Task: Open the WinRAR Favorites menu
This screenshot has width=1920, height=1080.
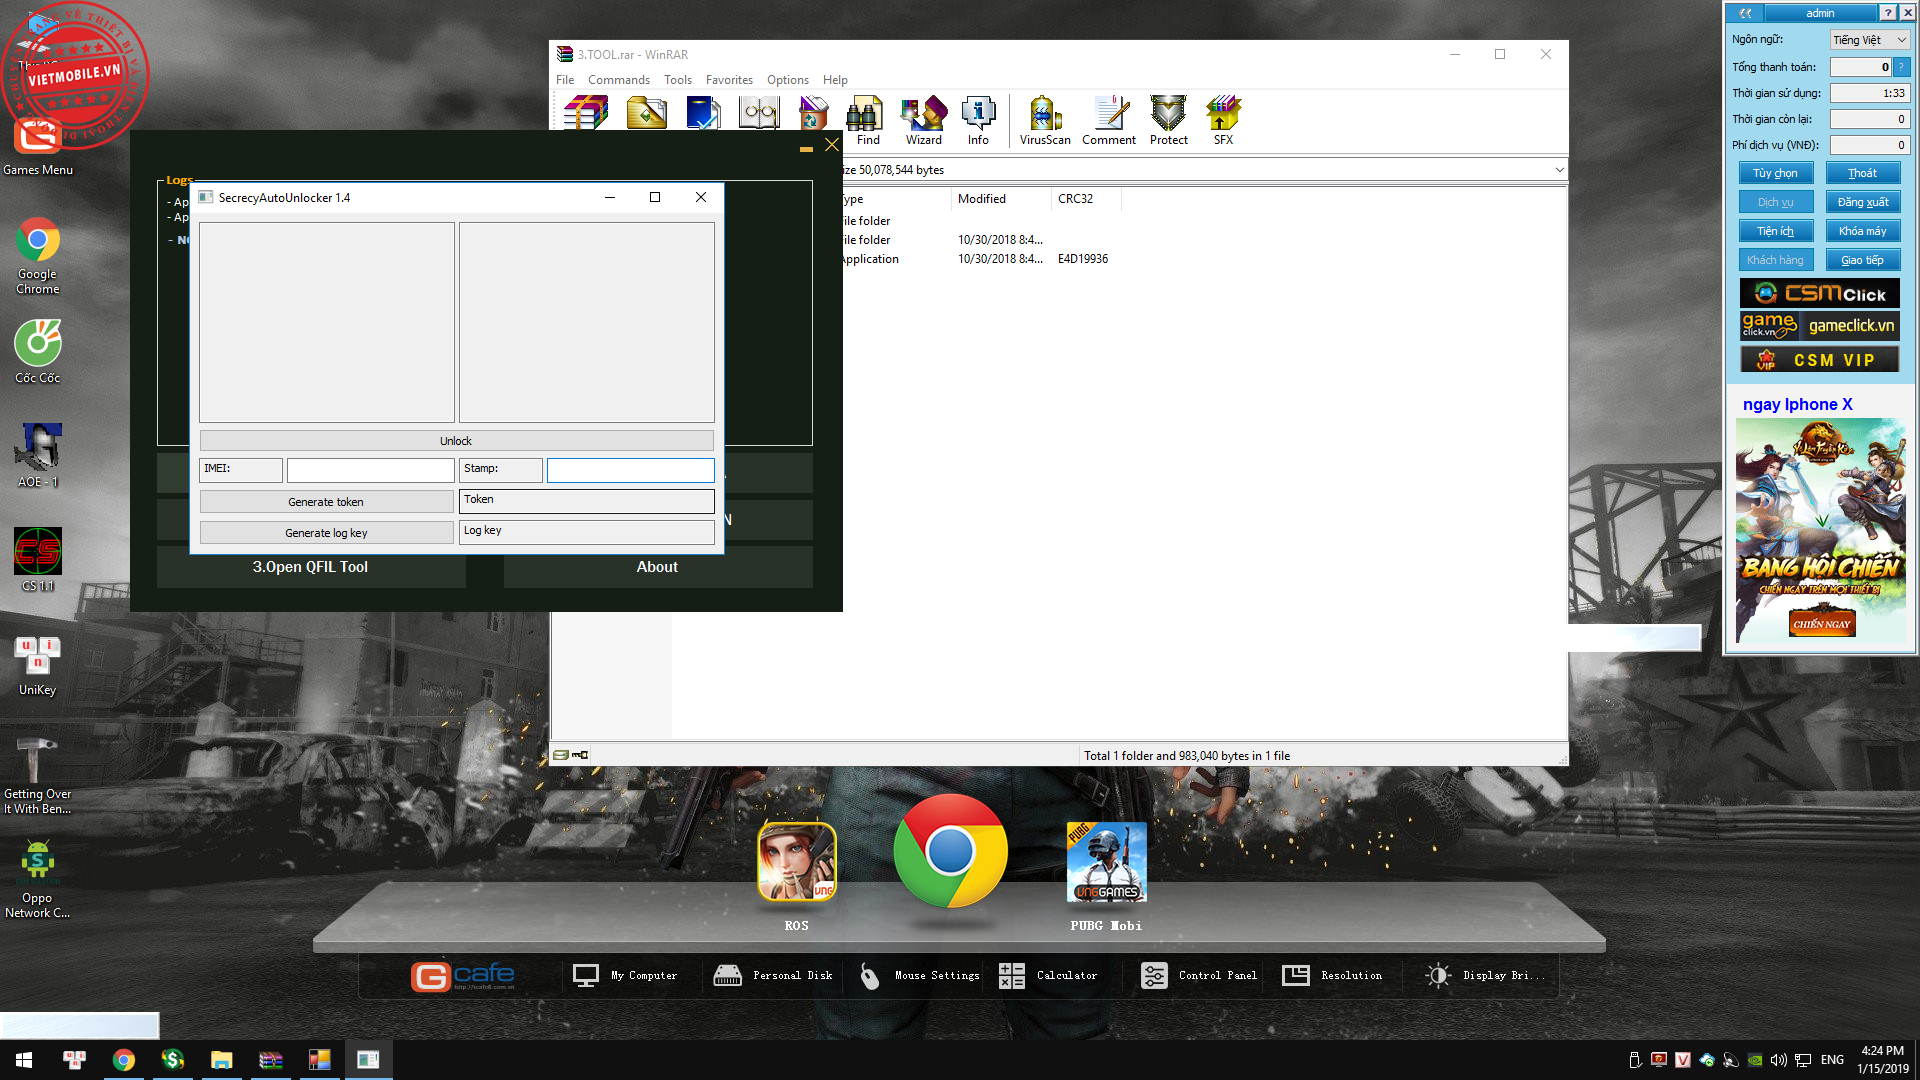Action: [x=729, y=80]
